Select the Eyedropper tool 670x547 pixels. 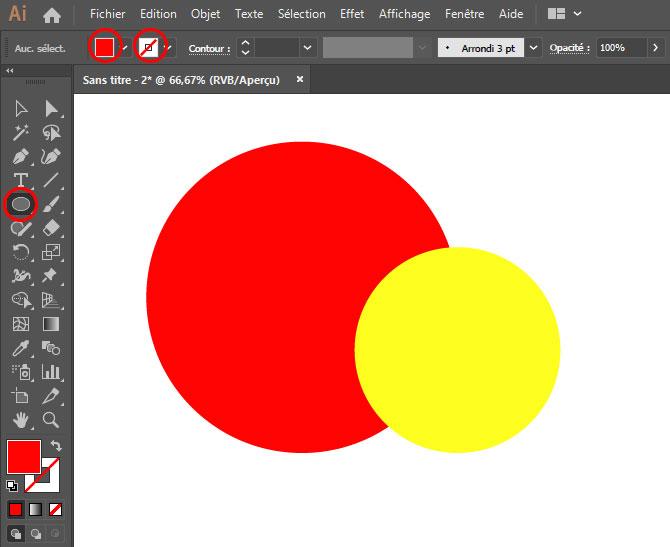(x=21, y=348)
